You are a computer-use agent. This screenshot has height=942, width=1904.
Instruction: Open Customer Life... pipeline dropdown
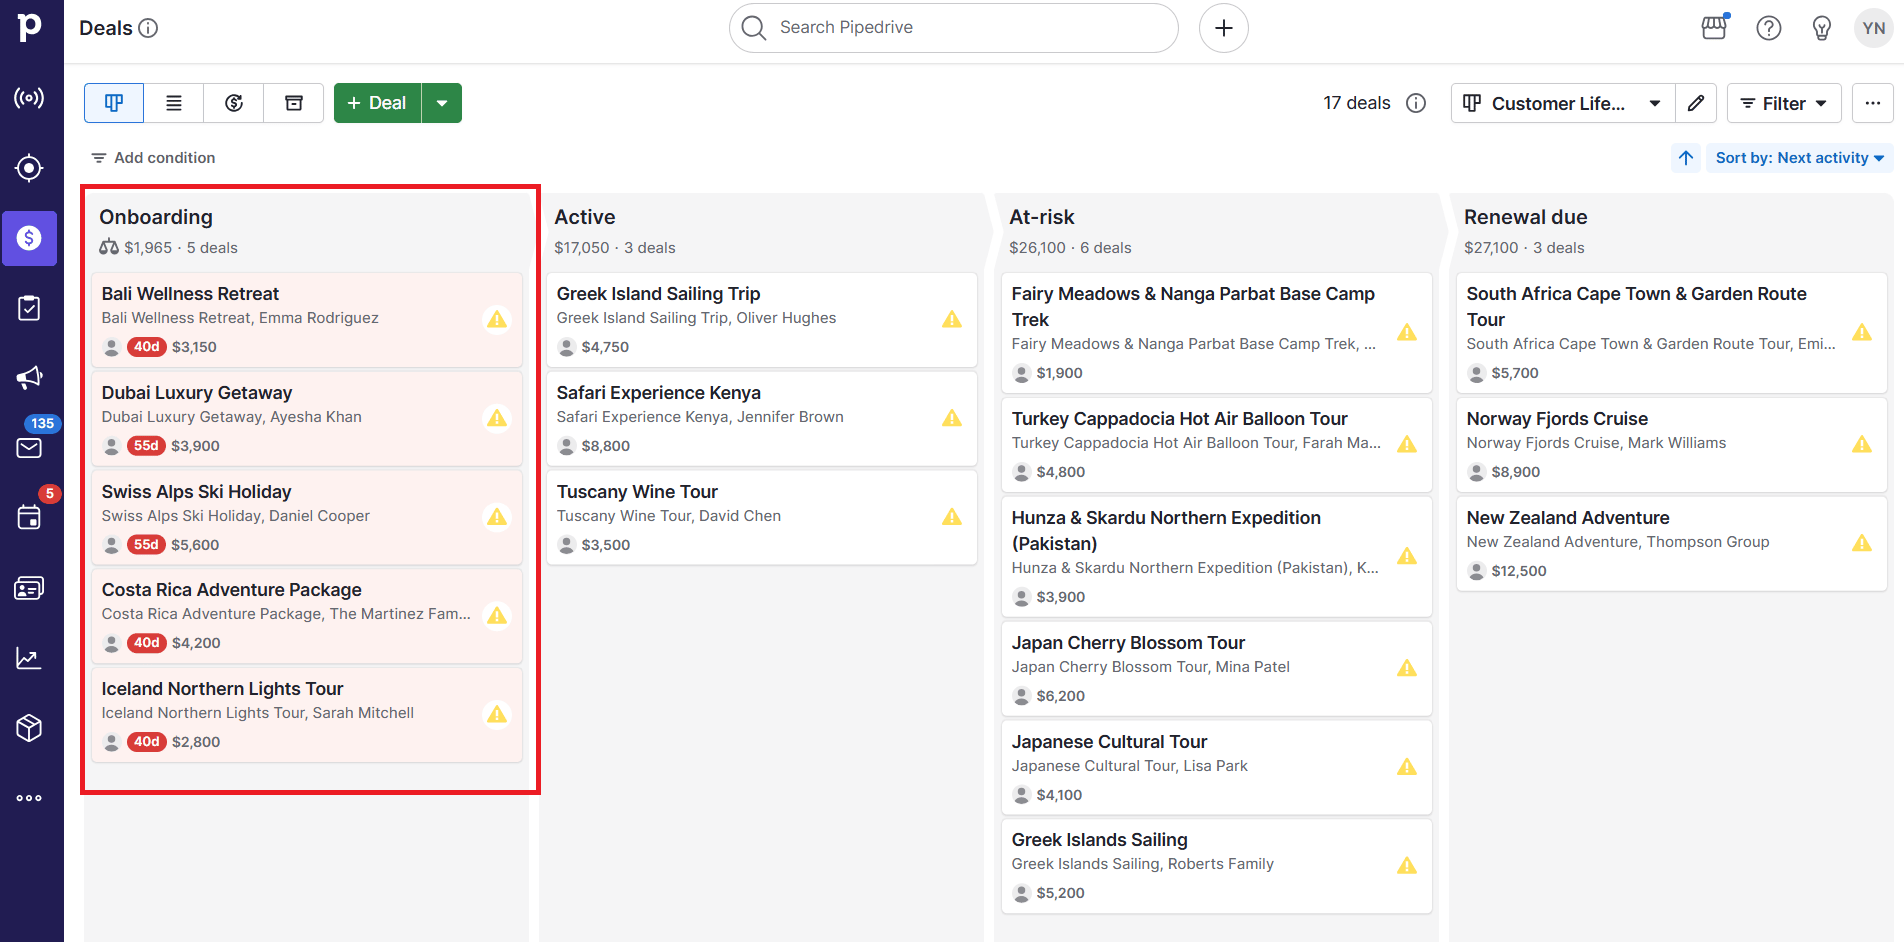coord(1563,103)
